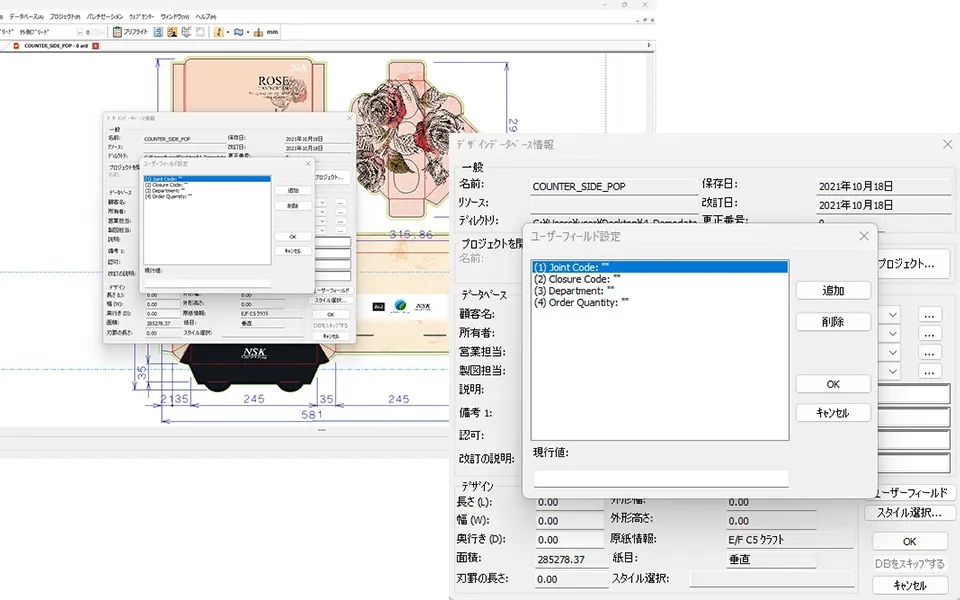Click the blue flag-shaped toolbar icon
This screenshot has width=960, height=600.
(x=239, y=32)
